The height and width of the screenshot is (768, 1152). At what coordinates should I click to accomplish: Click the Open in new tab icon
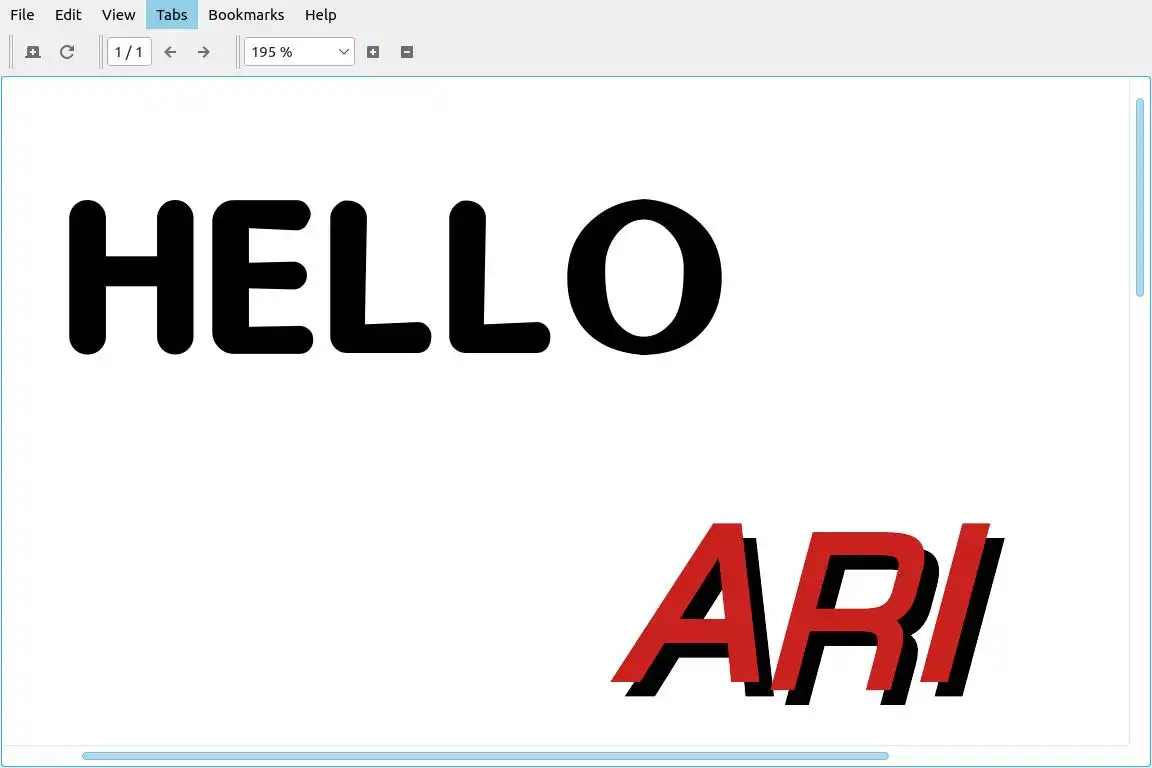pyautogui.click(x=33, y=52)
